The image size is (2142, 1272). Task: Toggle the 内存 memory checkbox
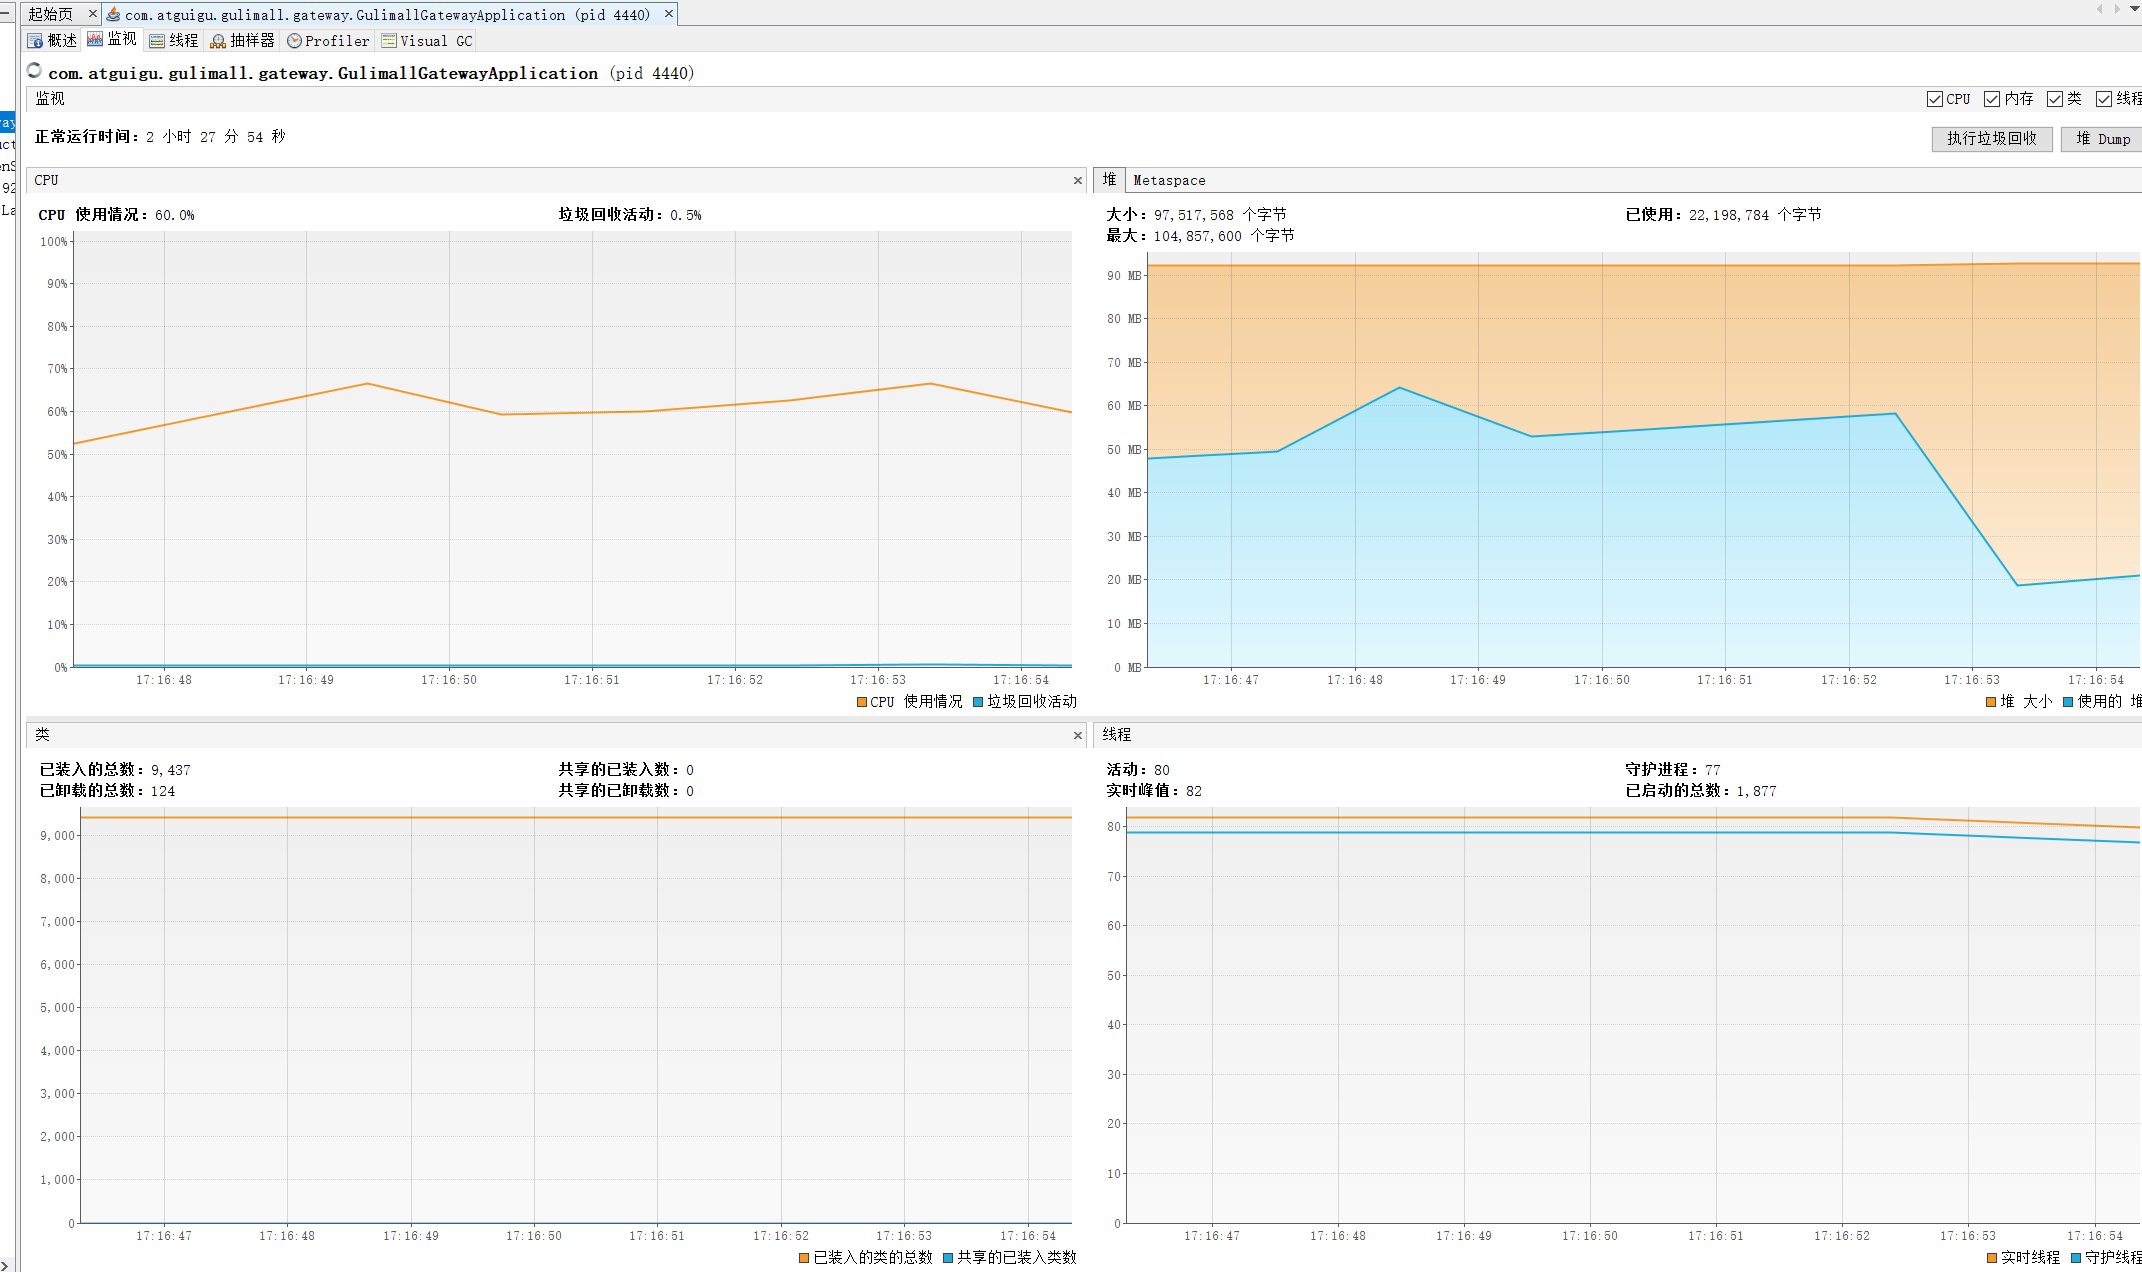pos(1992,99)
